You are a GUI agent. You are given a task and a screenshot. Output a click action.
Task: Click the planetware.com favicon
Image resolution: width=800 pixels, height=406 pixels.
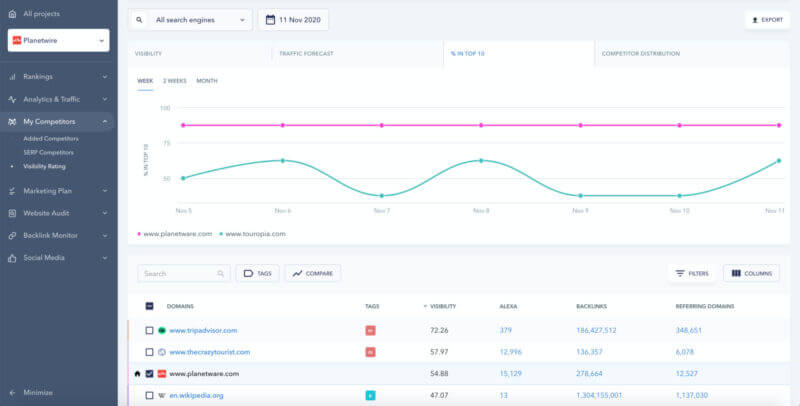click(x=162, y=374)
